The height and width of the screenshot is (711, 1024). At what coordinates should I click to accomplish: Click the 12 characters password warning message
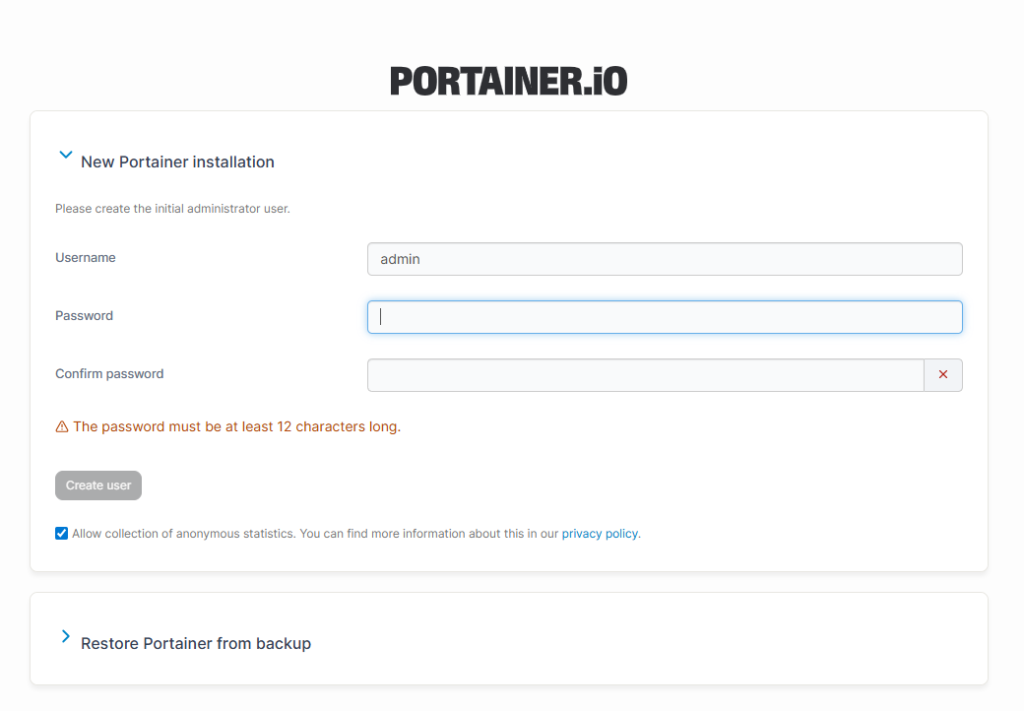(x=236, y=427)
